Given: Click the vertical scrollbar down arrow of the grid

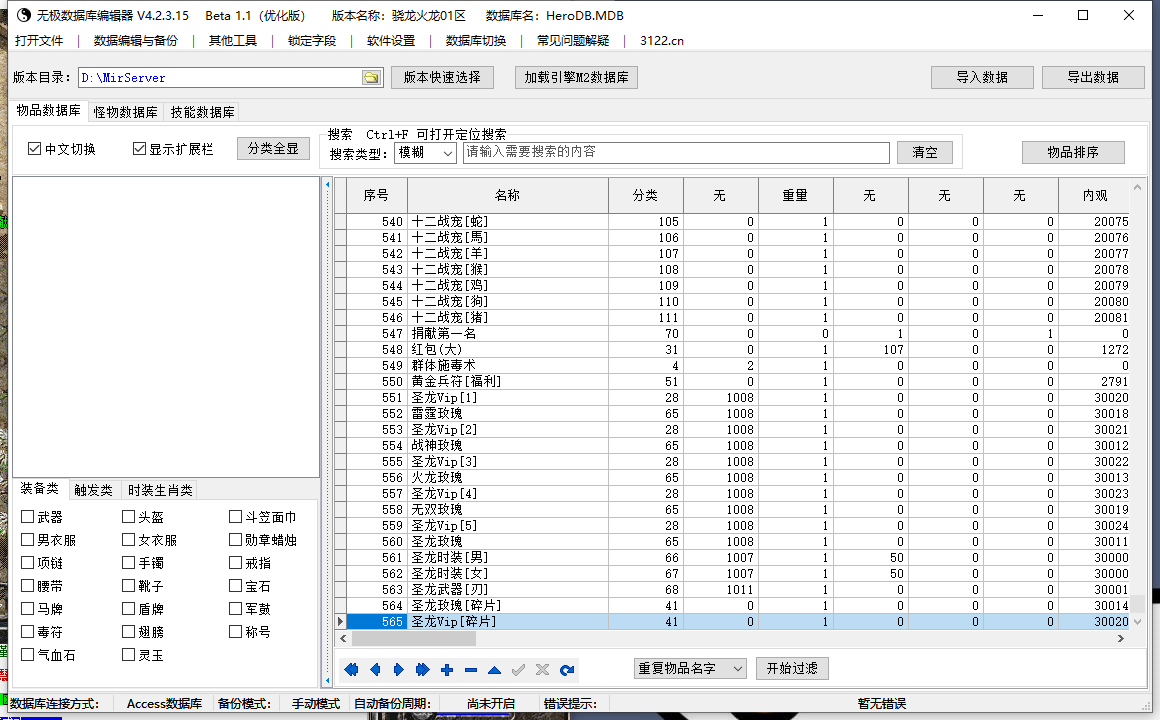Looking at the screenshot, I should tap(1138, 622).
